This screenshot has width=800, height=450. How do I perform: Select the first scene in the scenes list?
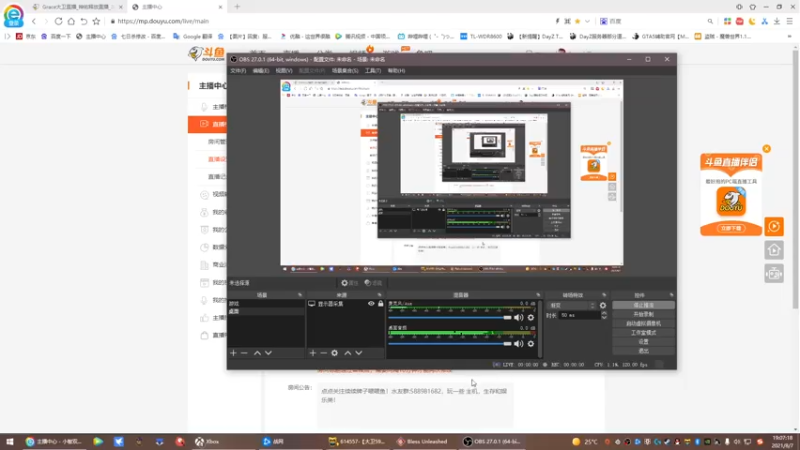(266, 304)
